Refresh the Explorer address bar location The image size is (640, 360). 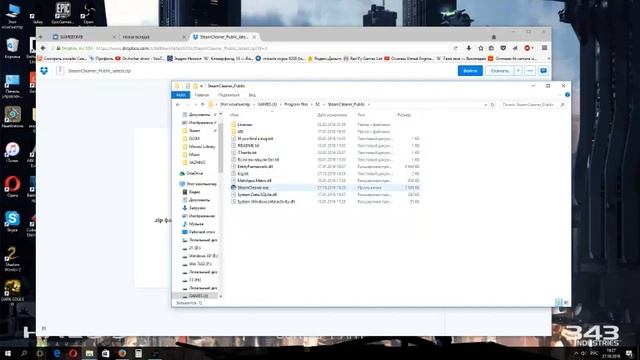[x=493, y=105]
